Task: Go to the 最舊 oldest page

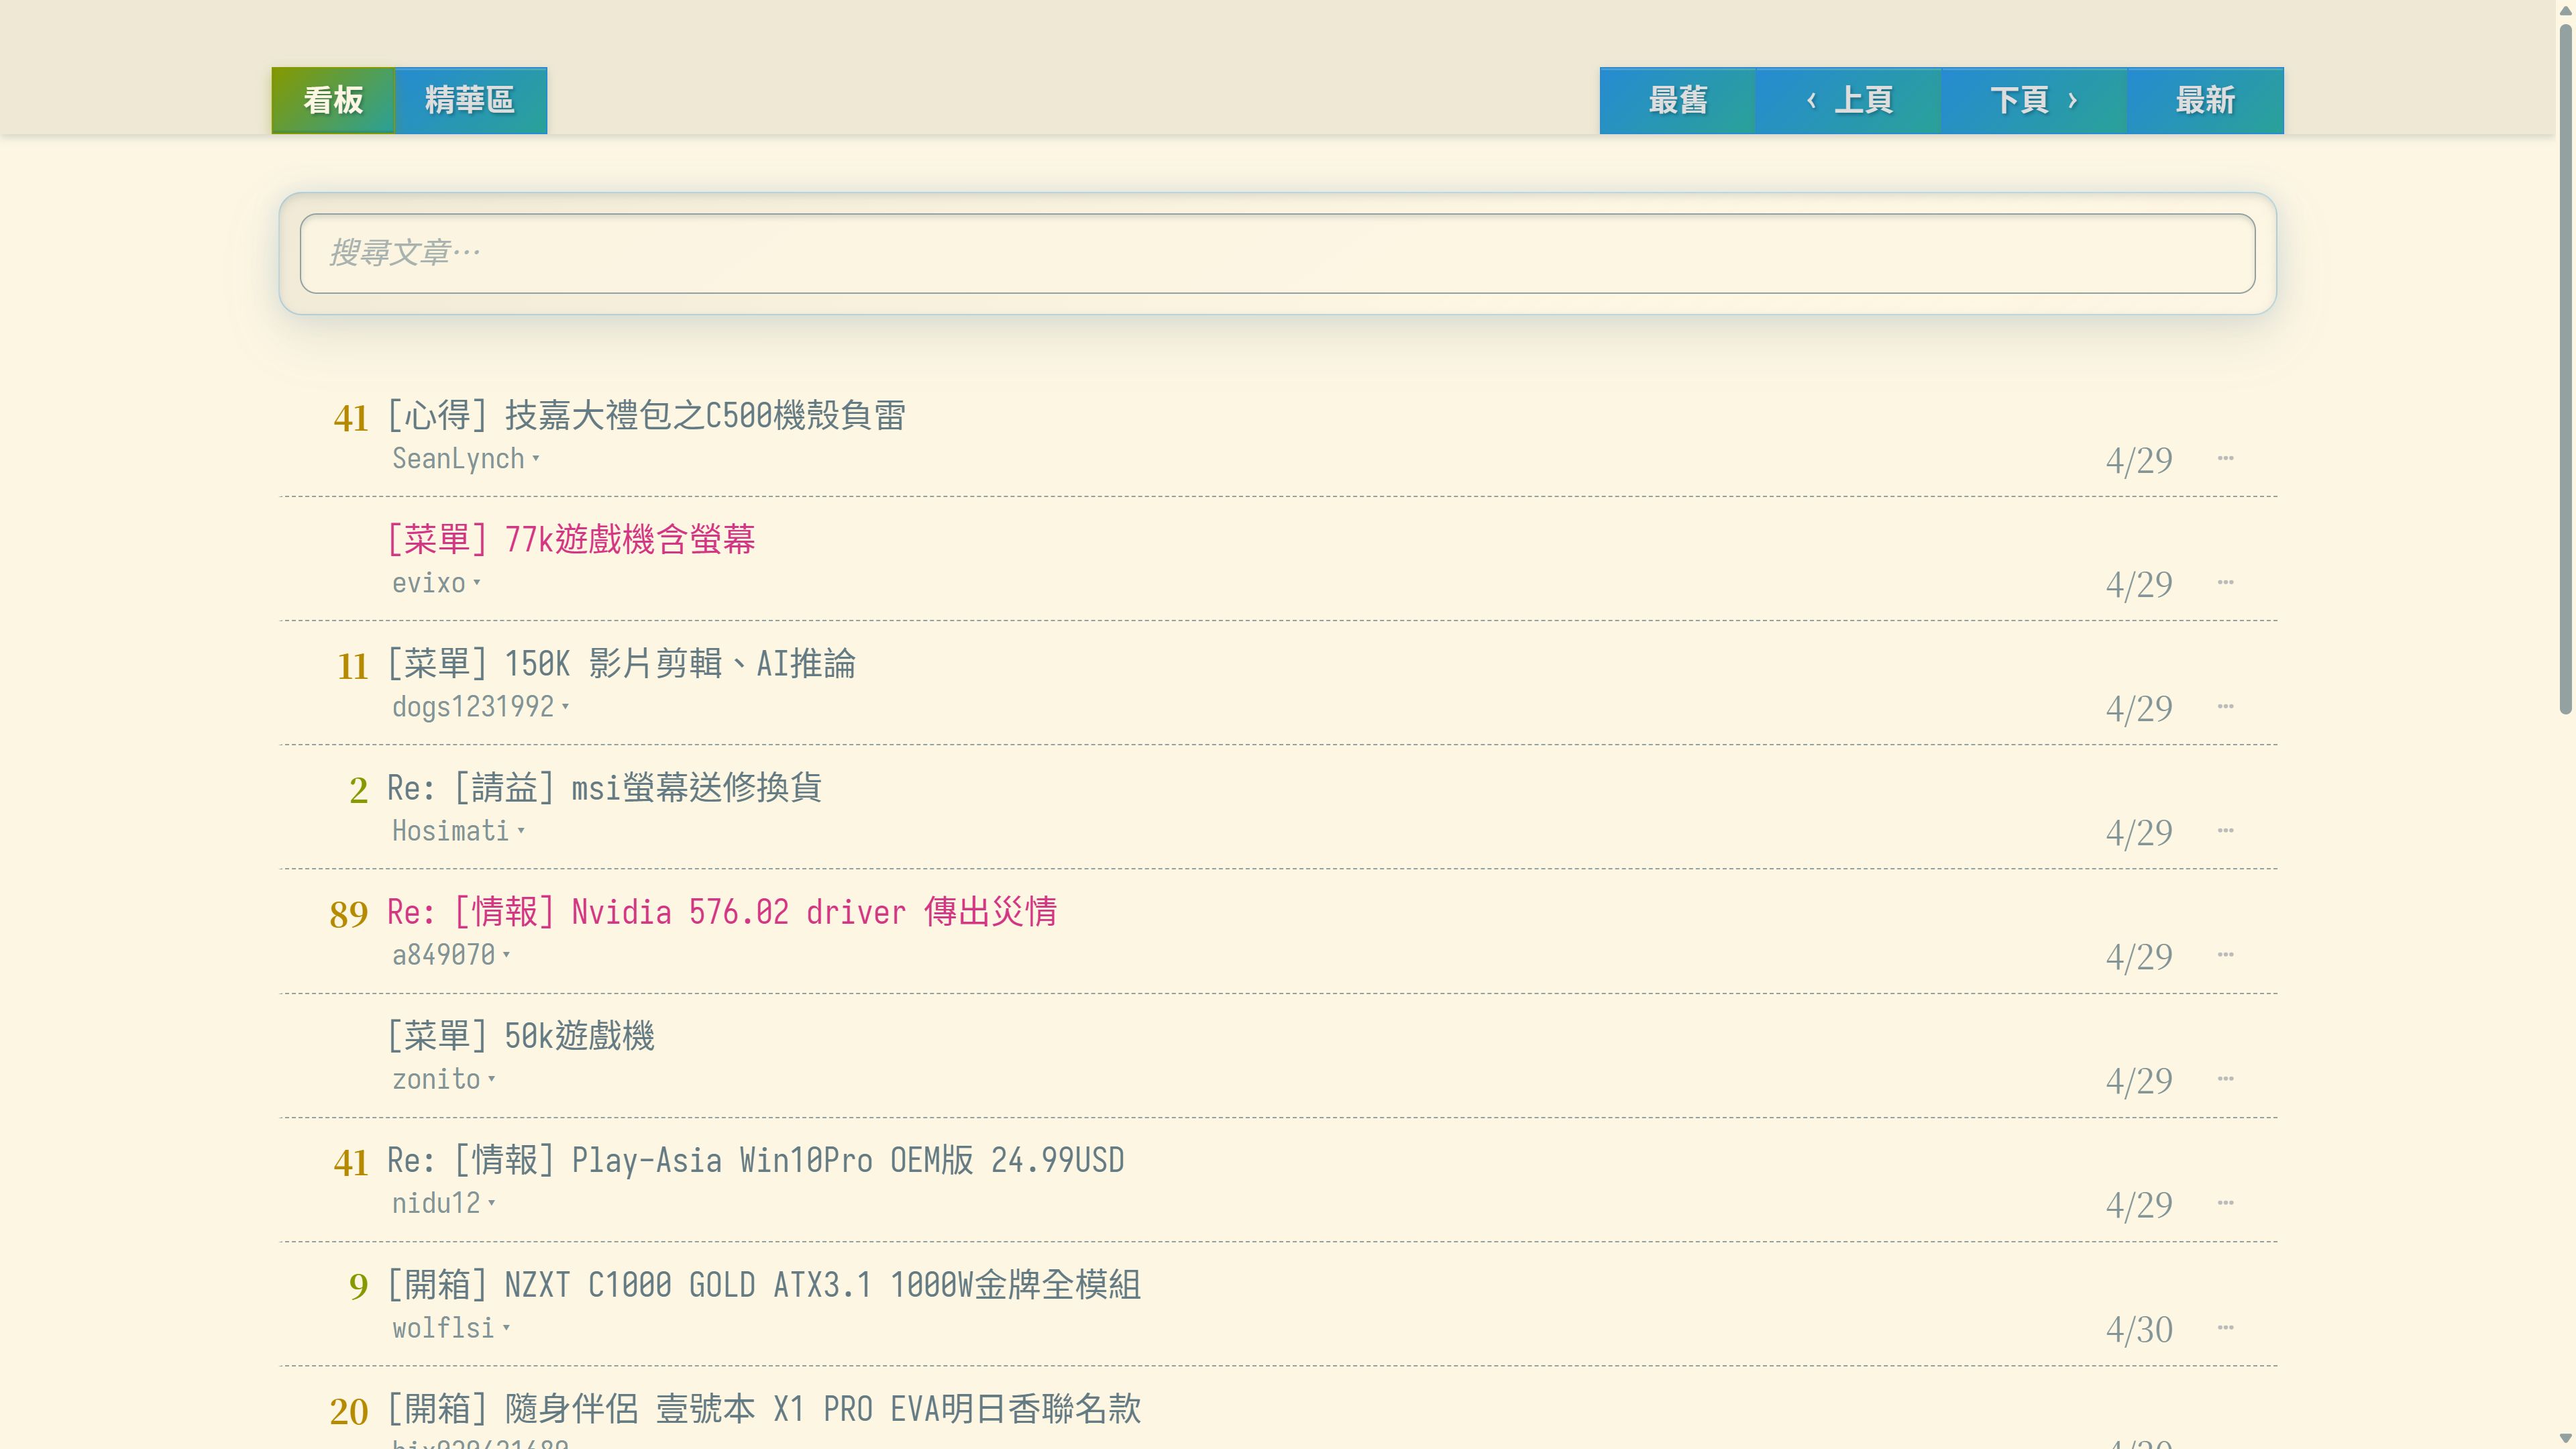Action: (1677, 100)
